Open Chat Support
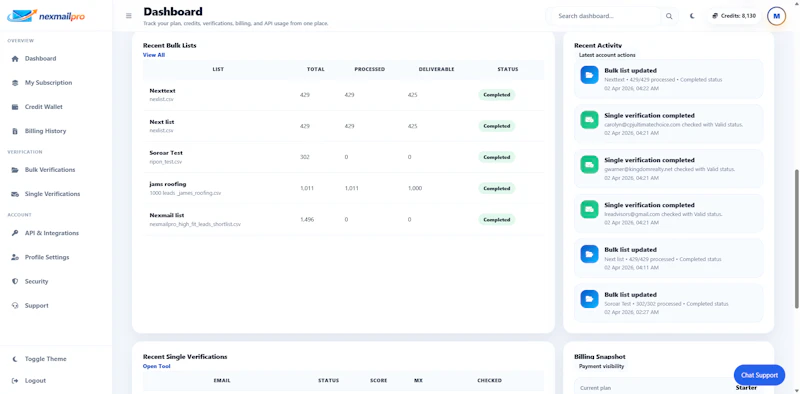The width and height of the screenshot is (800, 394). (x=759, y=375)
